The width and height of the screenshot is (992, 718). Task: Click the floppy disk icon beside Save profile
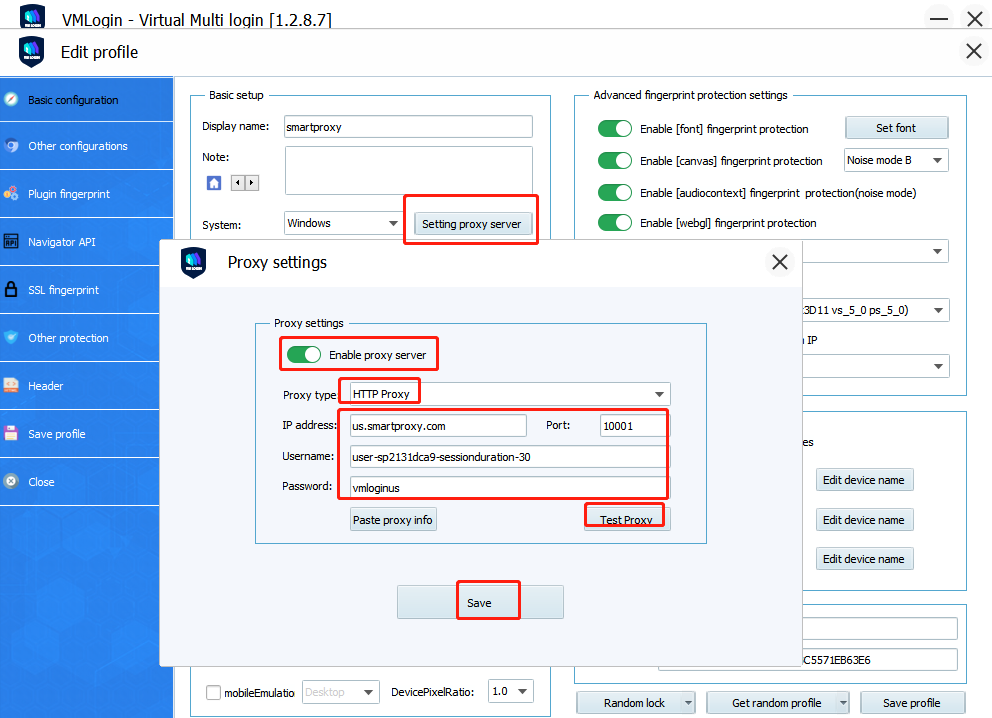[x=11, y=433]
